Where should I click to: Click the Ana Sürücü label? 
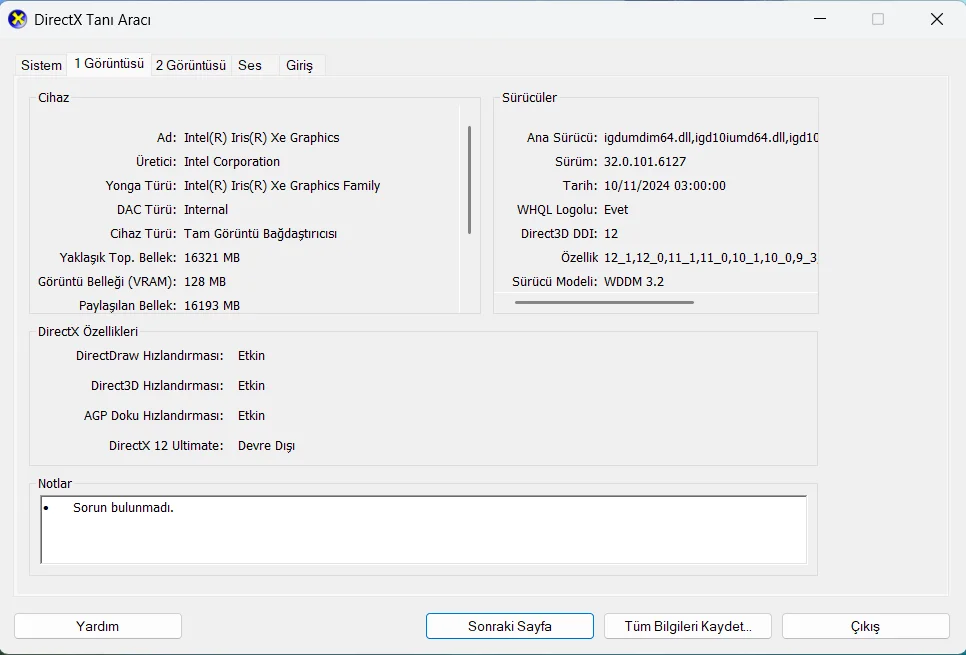pyautogui.click(x=562, y=137)
